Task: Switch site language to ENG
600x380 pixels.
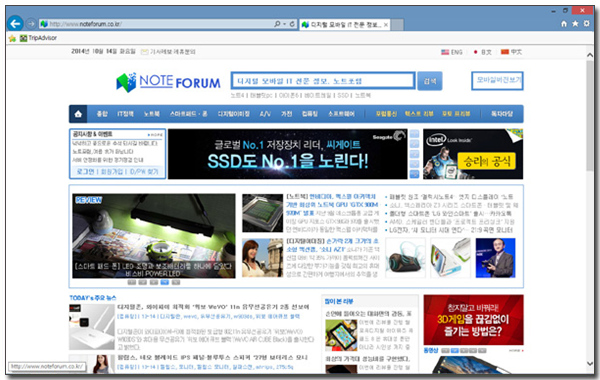Action: (x=452, y=52)
